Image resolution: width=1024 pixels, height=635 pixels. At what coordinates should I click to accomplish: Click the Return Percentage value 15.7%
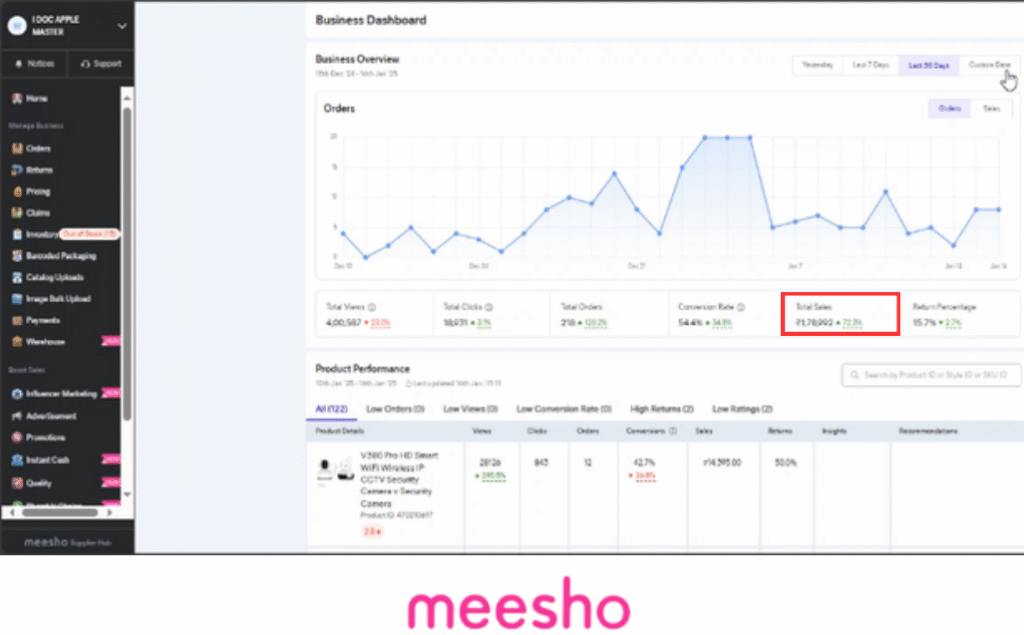[x=924, y=323]
